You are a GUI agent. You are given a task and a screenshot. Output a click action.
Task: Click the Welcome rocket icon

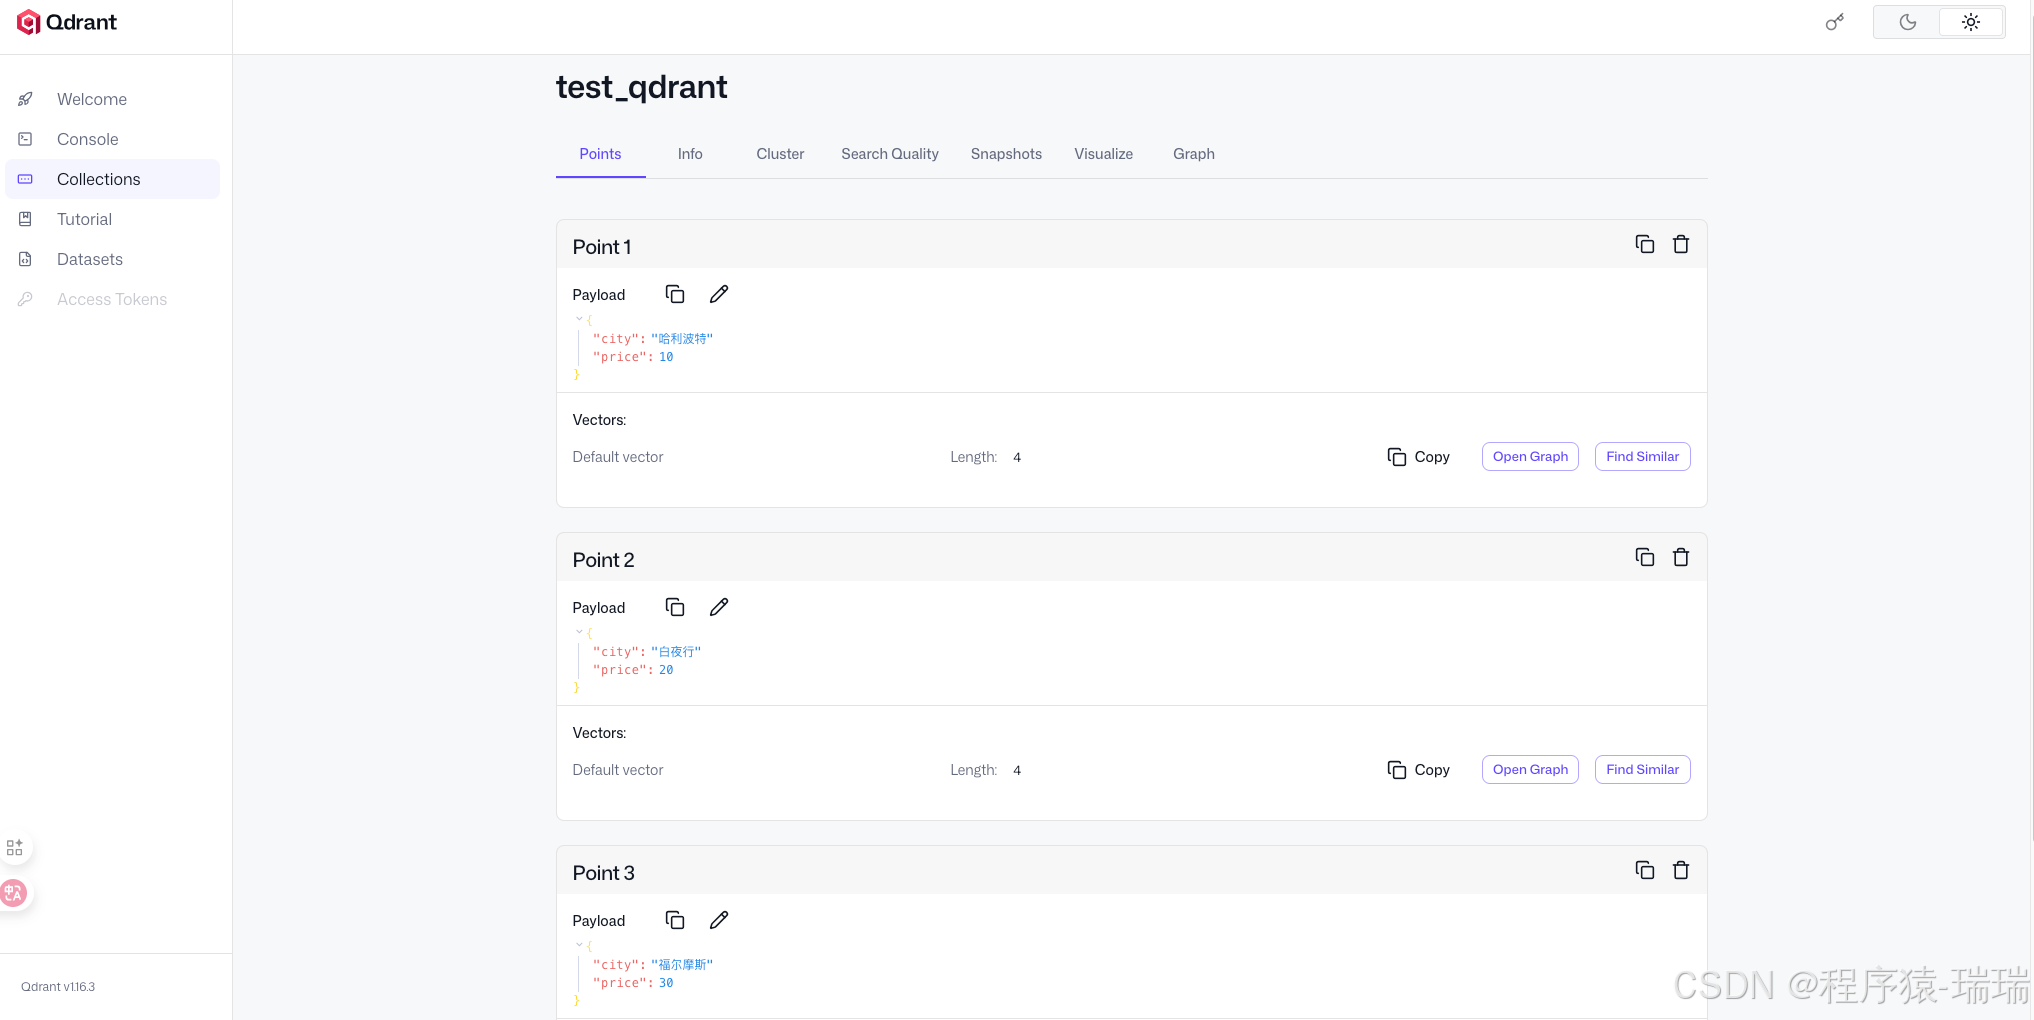tap(26, 99)
